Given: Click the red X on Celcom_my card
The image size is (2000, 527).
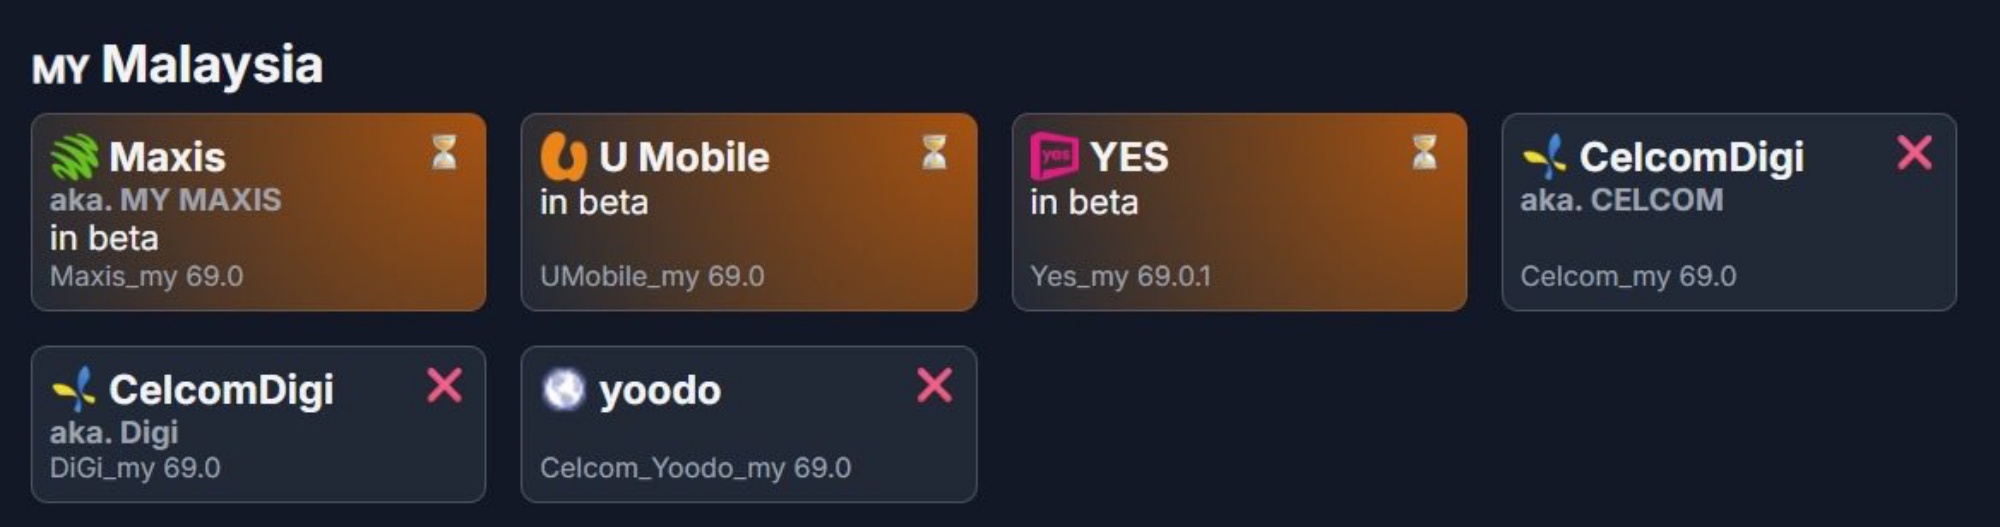Looking at the screenshot, I should (1914, 153).
